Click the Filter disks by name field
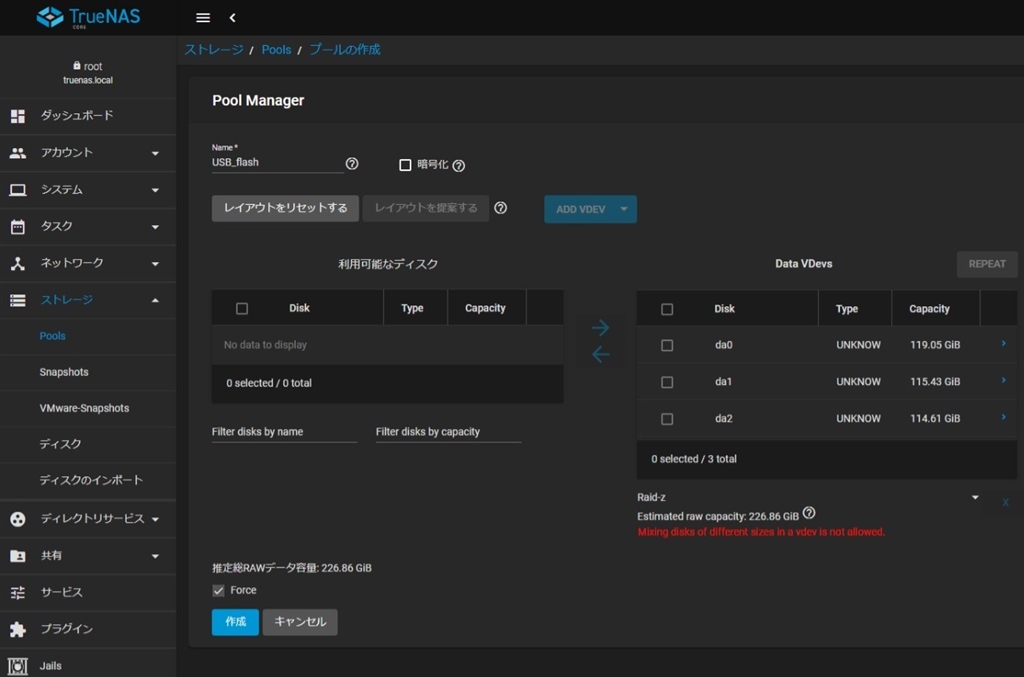 284,432
